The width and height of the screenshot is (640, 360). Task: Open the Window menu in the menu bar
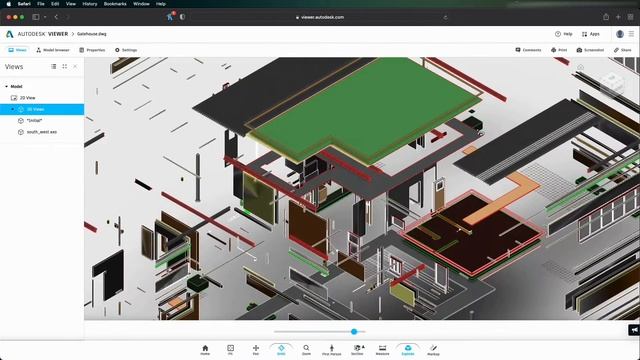(x=141, y=4)
